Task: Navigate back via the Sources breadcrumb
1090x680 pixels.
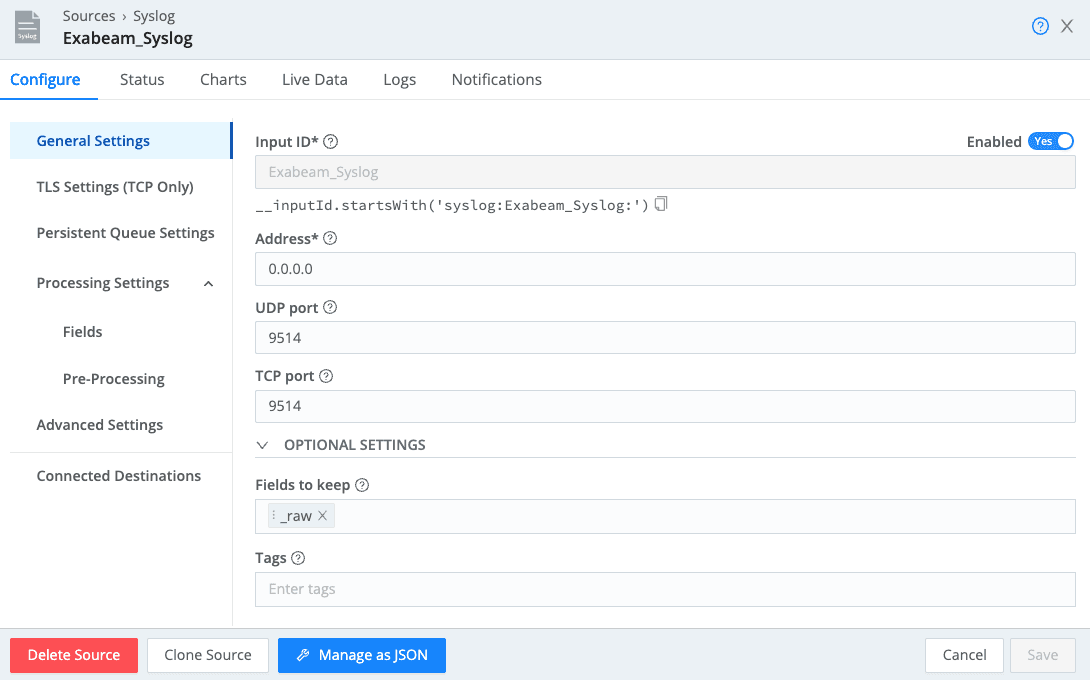Action: click(89, 15)
